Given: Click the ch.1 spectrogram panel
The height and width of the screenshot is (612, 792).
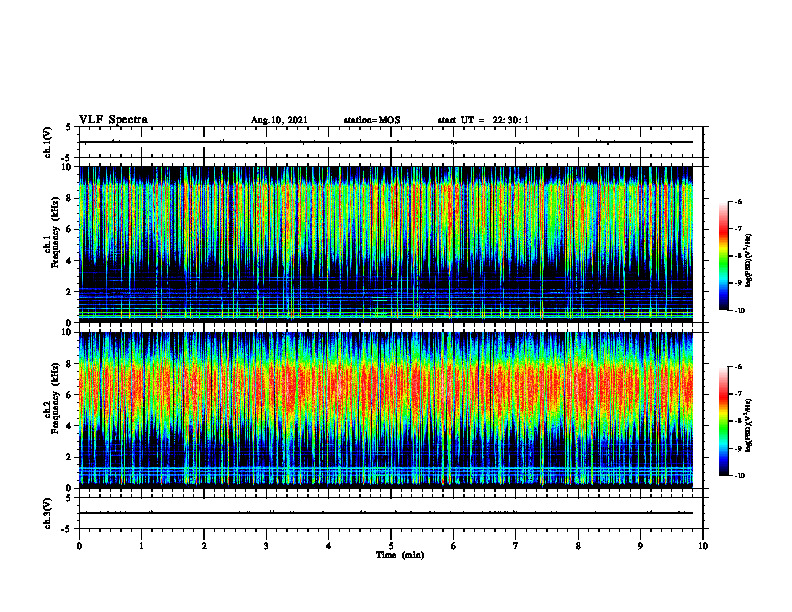Looking at the screenshot, I should click(x=386, y=244).
